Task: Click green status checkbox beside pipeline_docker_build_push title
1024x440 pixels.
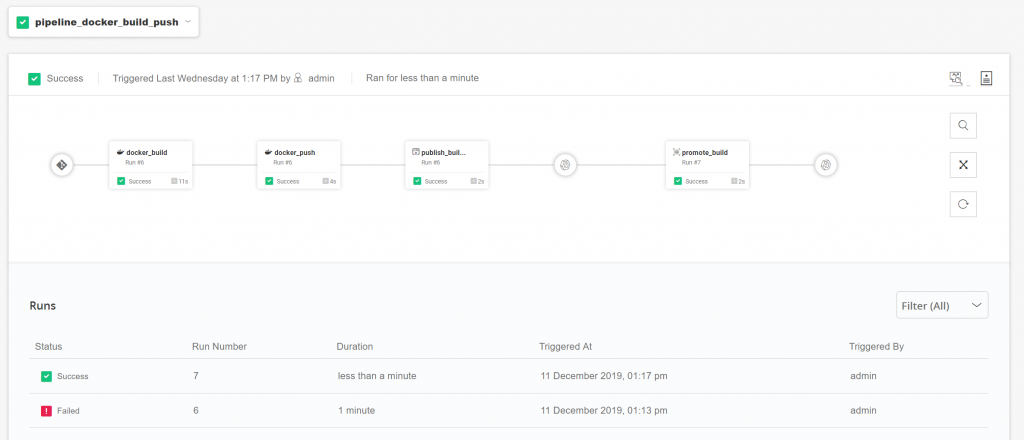Action: (23, 22)
